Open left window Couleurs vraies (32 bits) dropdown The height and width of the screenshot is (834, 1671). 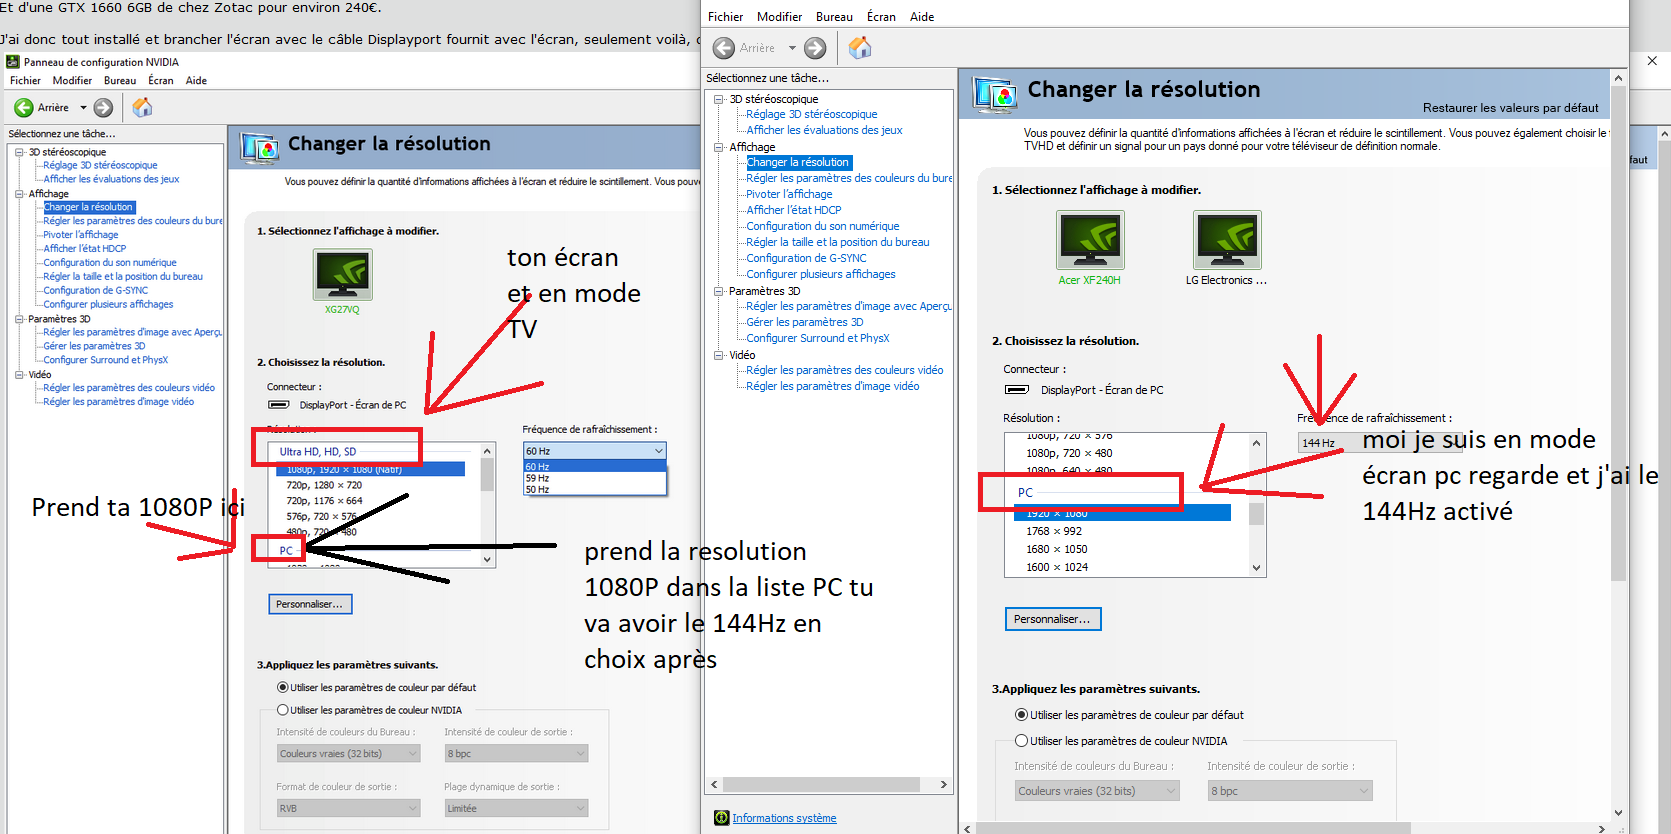pyautogui.click(x=348, y=753)
